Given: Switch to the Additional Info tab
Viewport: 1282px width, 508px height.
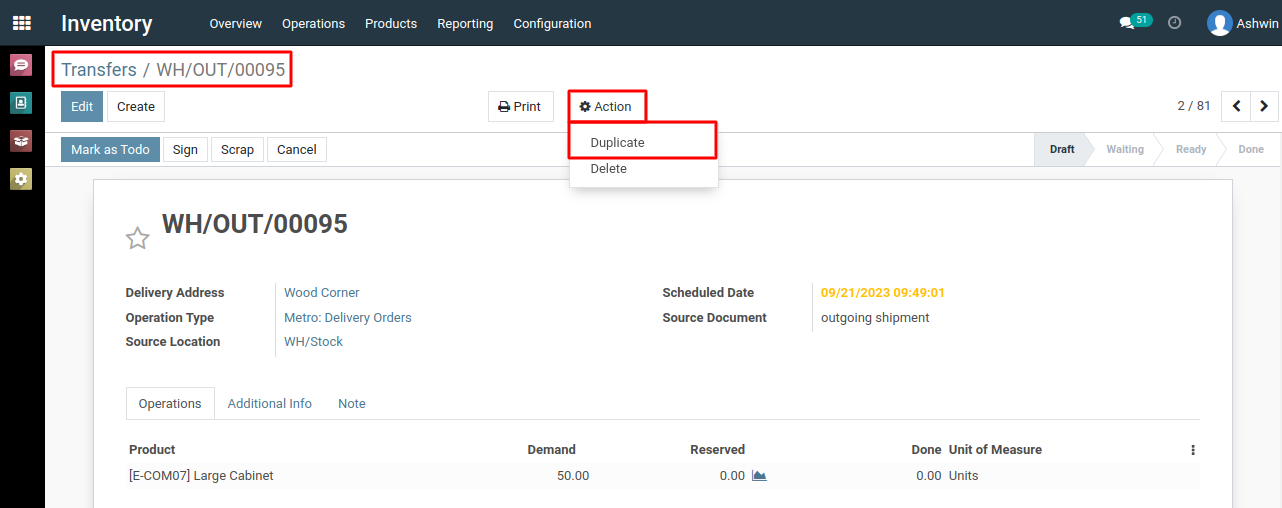Looking at the screenshot, I should pos(270,404).
